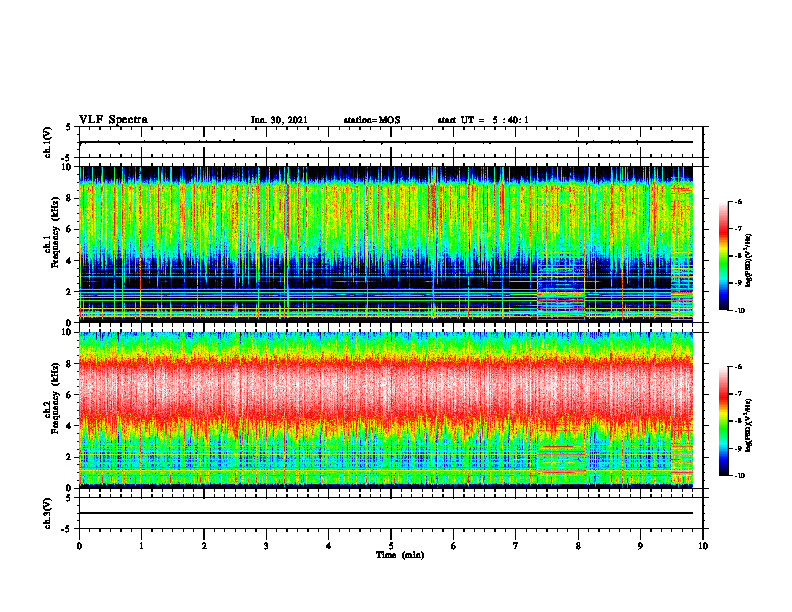Click time axis tick label "6"

click(454, 545)
